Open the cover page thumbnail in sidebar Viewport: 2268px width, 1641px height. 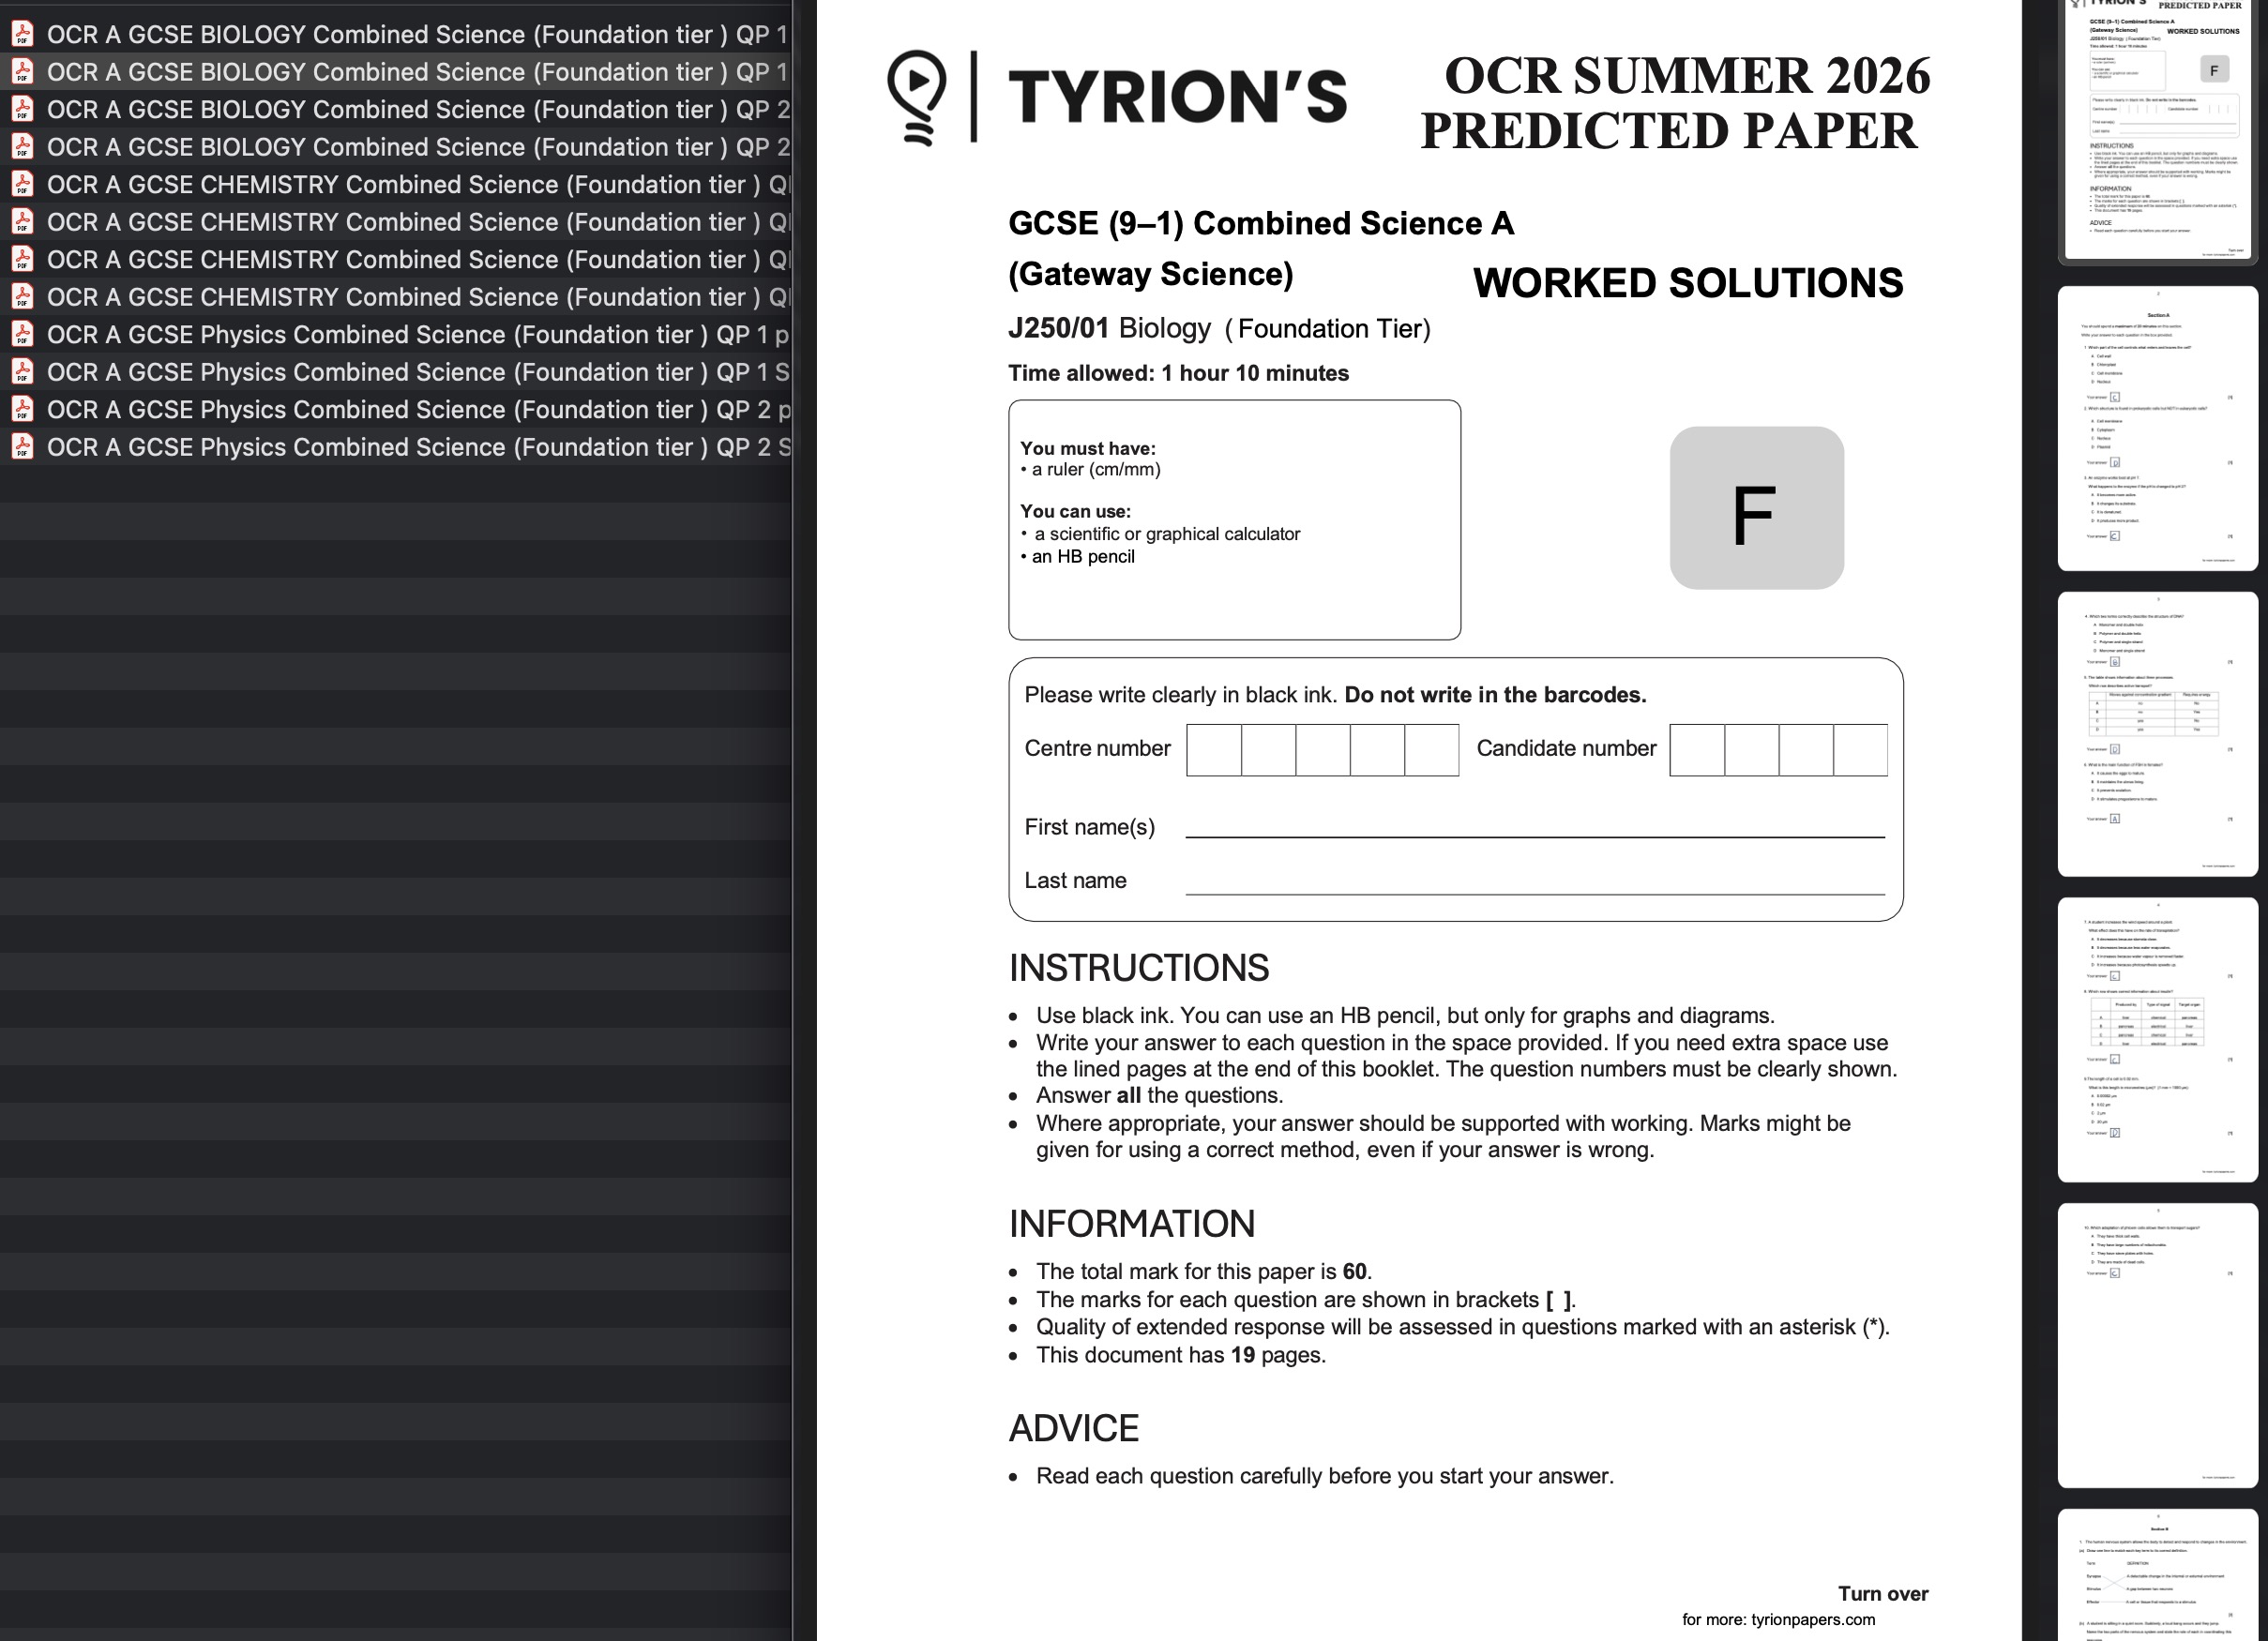(x=2157, y=130)
